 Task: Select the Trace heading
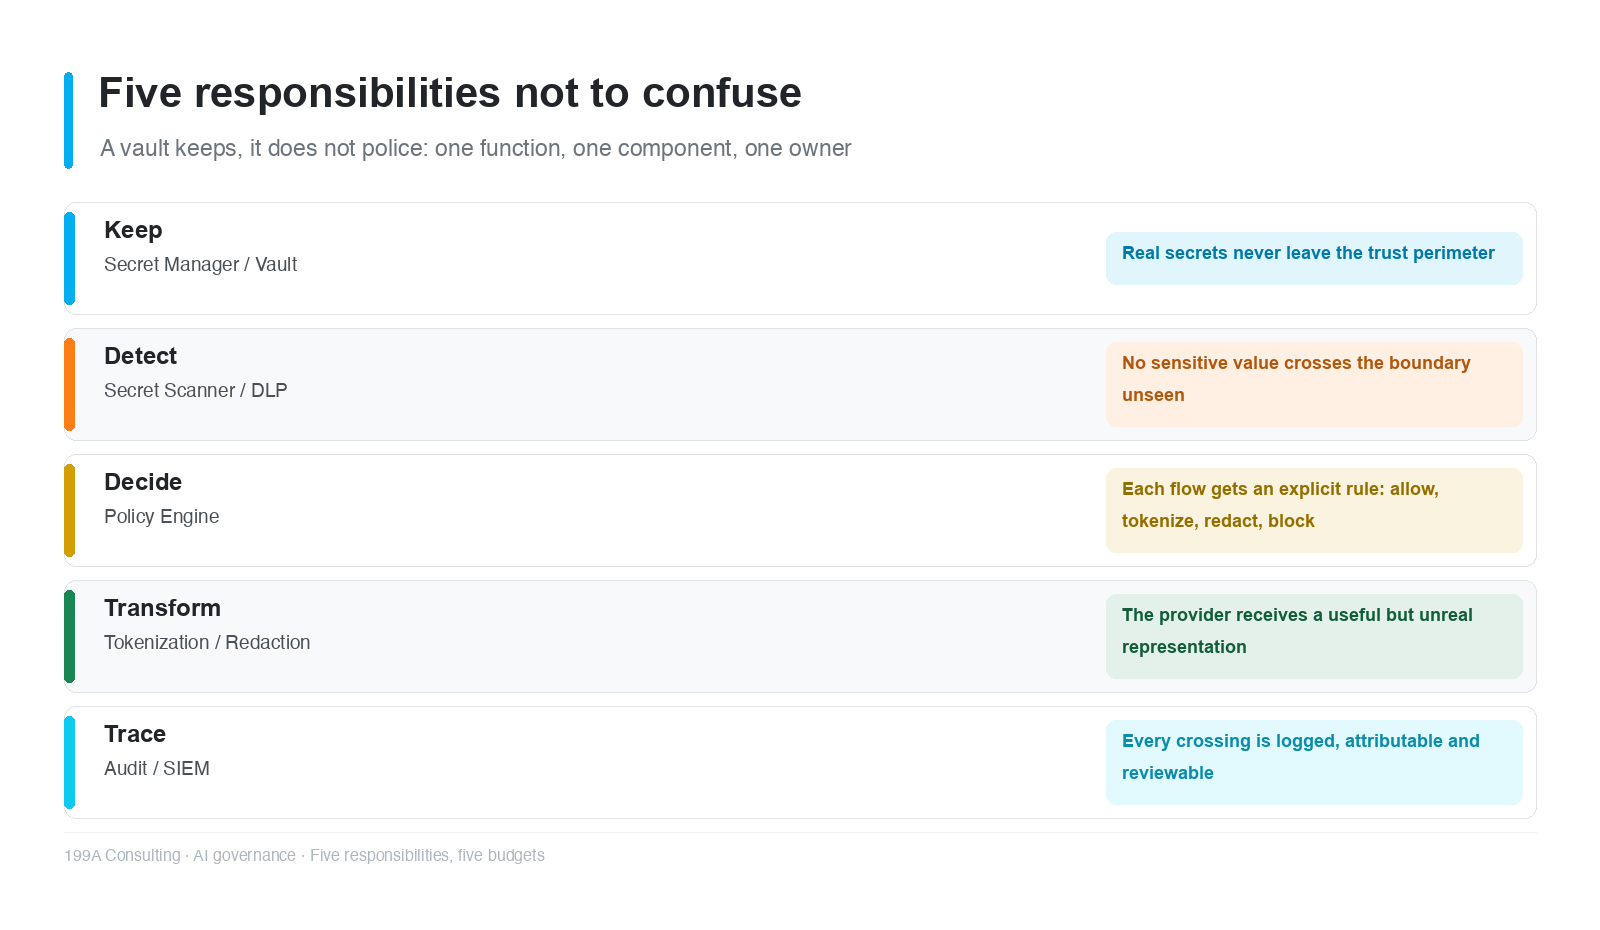pyautogui.click(x=135, y=734)
